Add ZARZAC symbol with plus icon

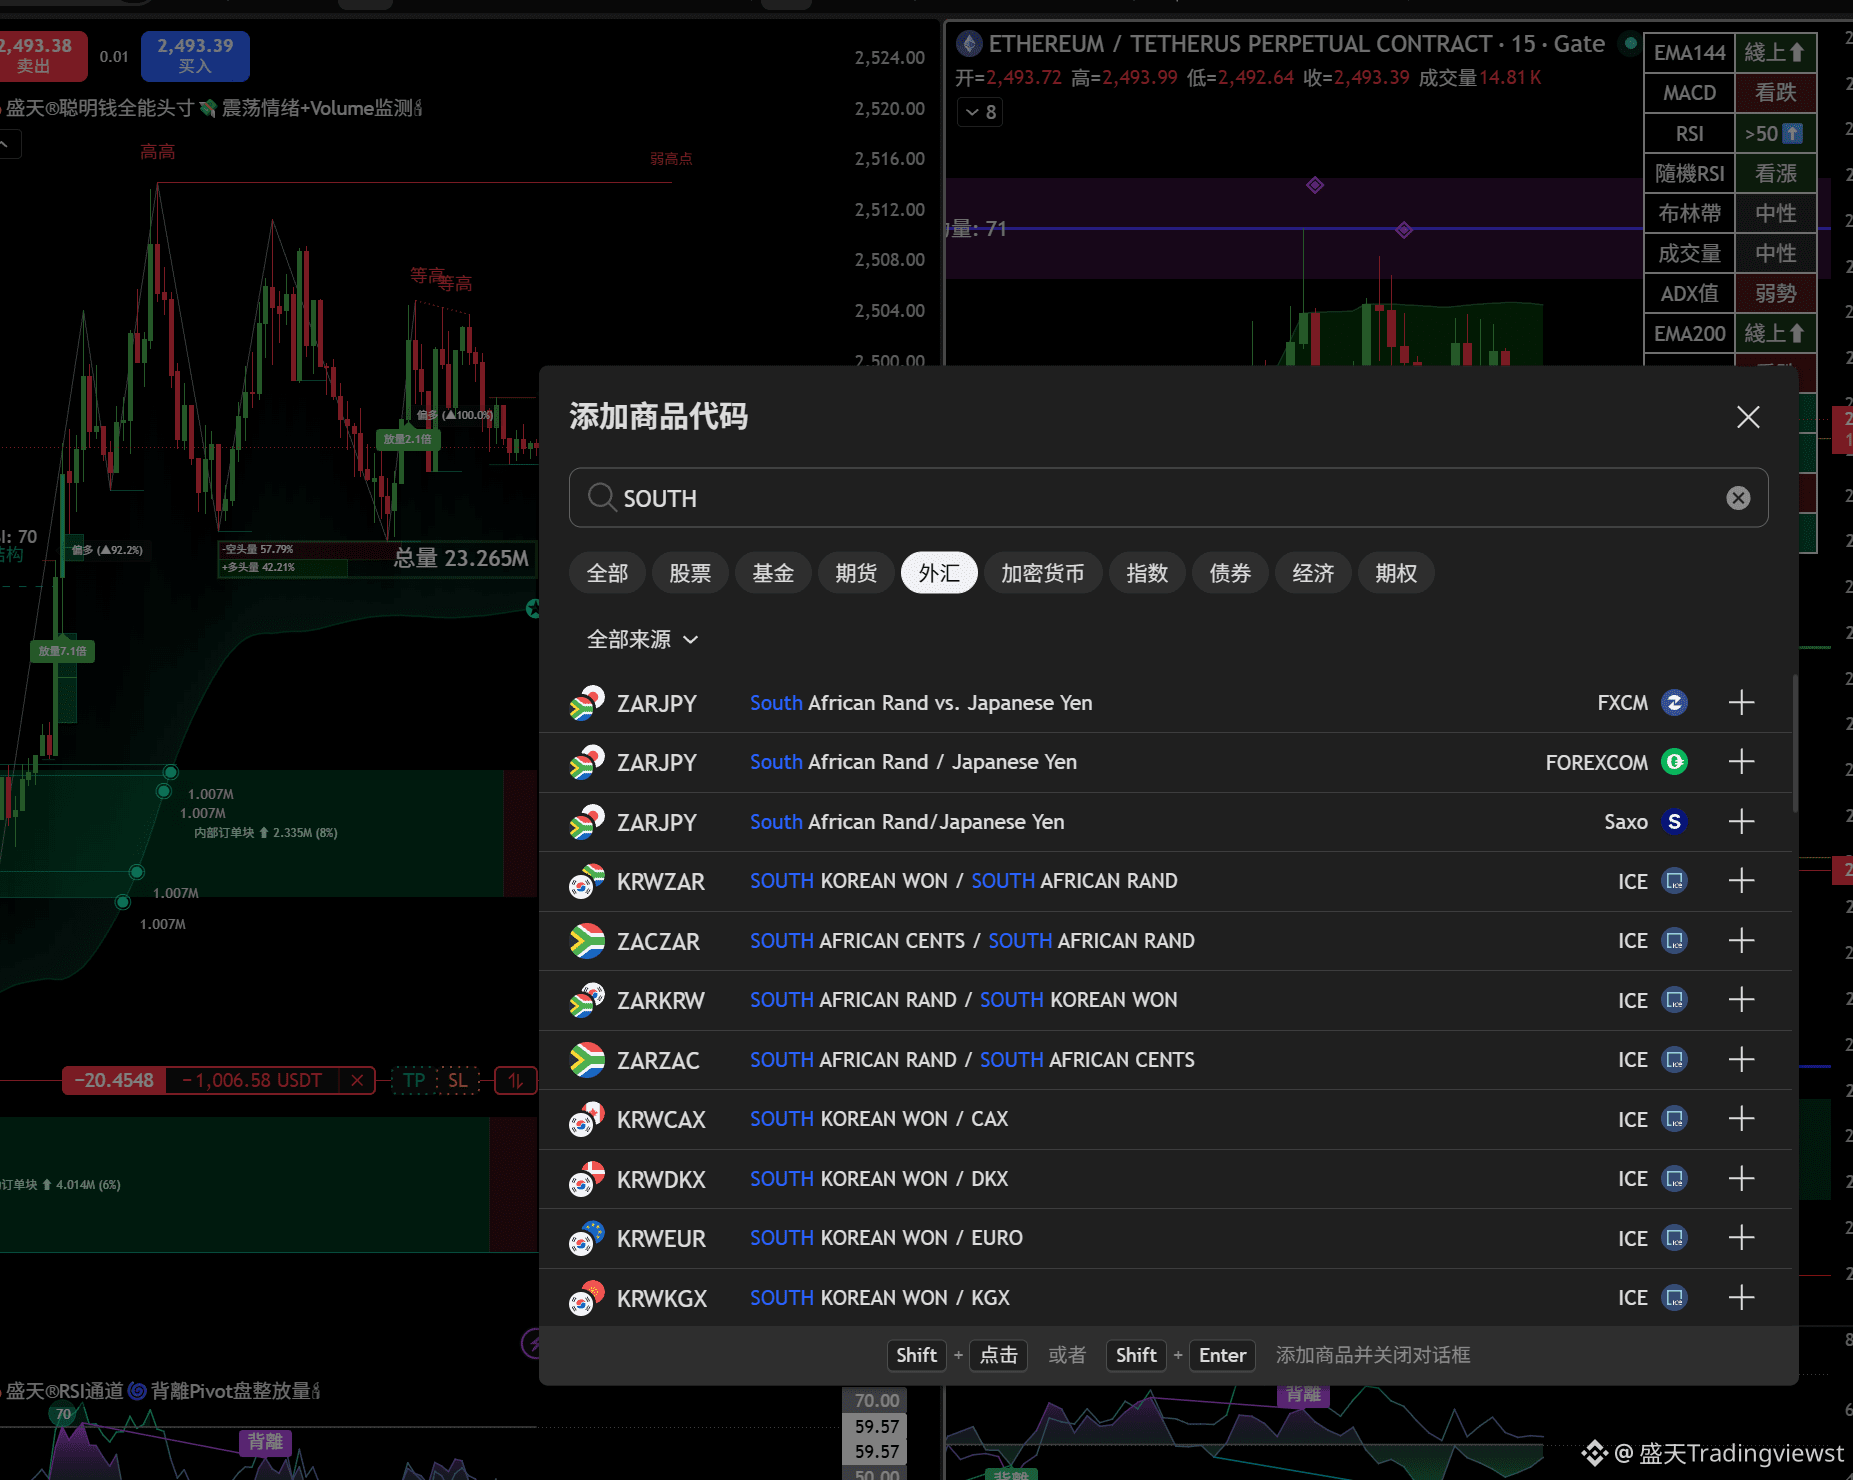(x=1741, y=1060)
